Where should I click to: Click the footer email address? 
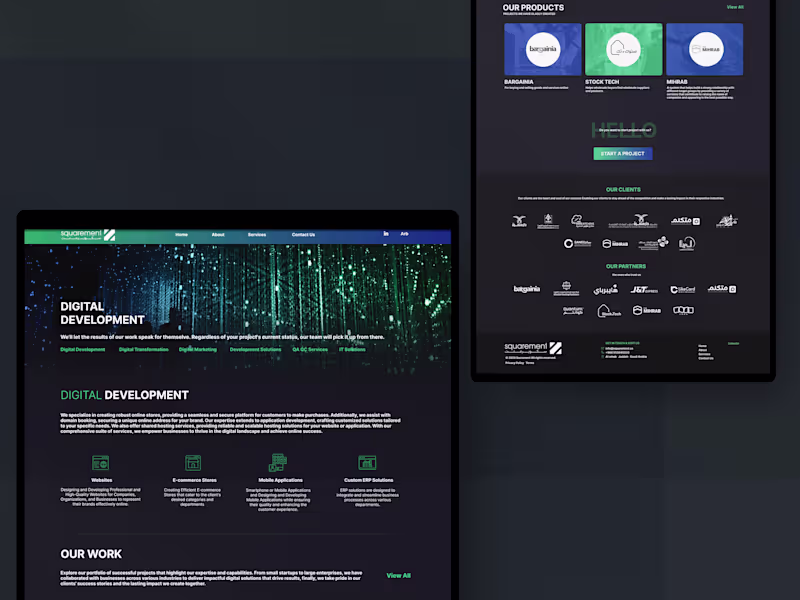pyautogui.click(x=619, y=348)
